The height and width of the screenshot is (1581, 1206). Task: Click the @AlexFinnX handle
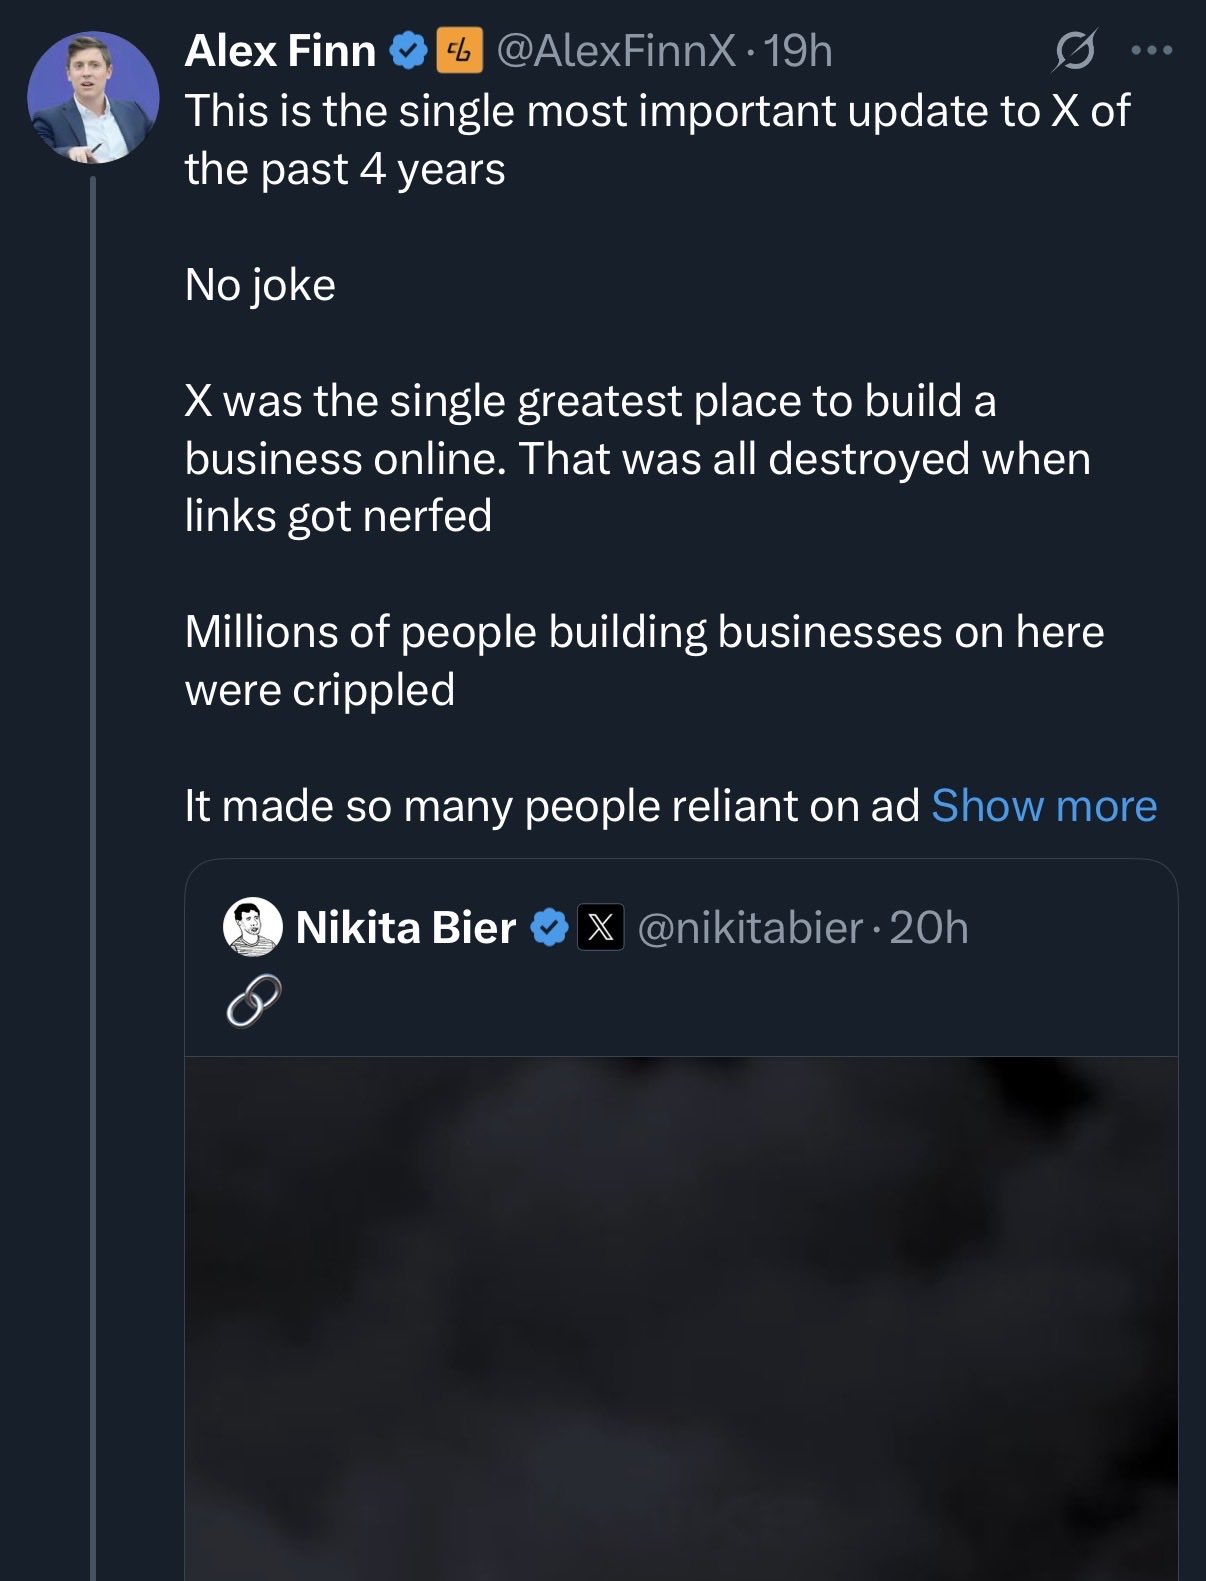coord(616,51)
